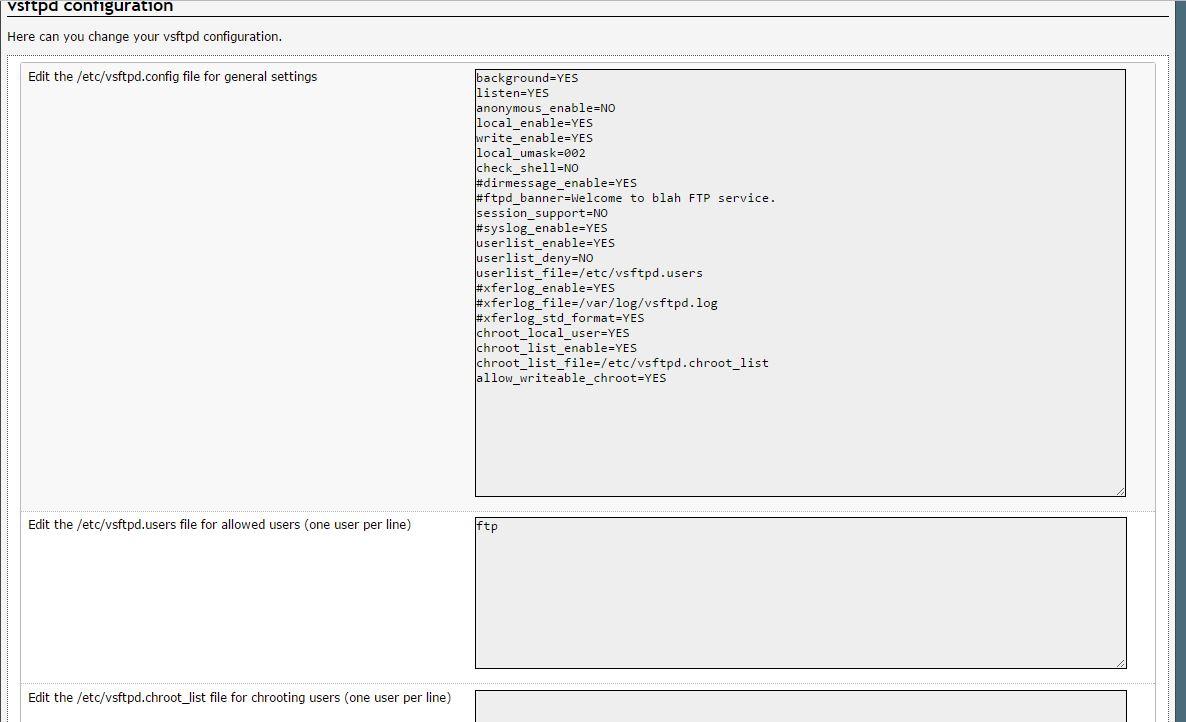Screen dimensions: 1186x722
Task: Click the 'Edit the /etc/vsftpd.chroot_list file' label
Action: click(x=239, y=698)
